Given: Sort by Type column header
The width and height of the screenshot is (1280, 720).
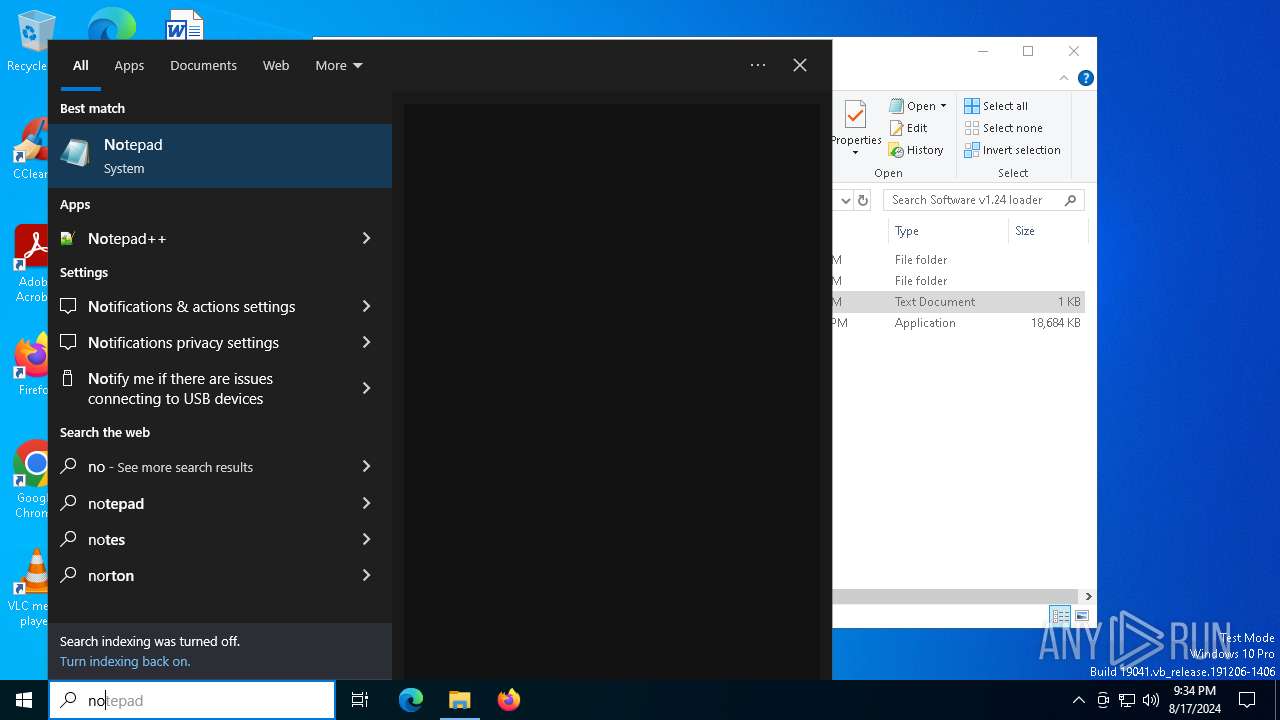Looking at the screenshot, I should click(x=947, y=231).
